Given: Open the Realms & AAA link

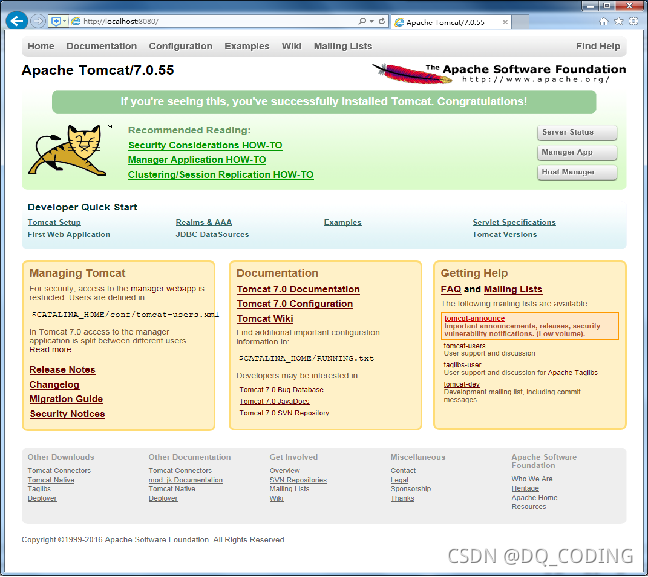Looking at the screenshot, I should tap(204, 222).
